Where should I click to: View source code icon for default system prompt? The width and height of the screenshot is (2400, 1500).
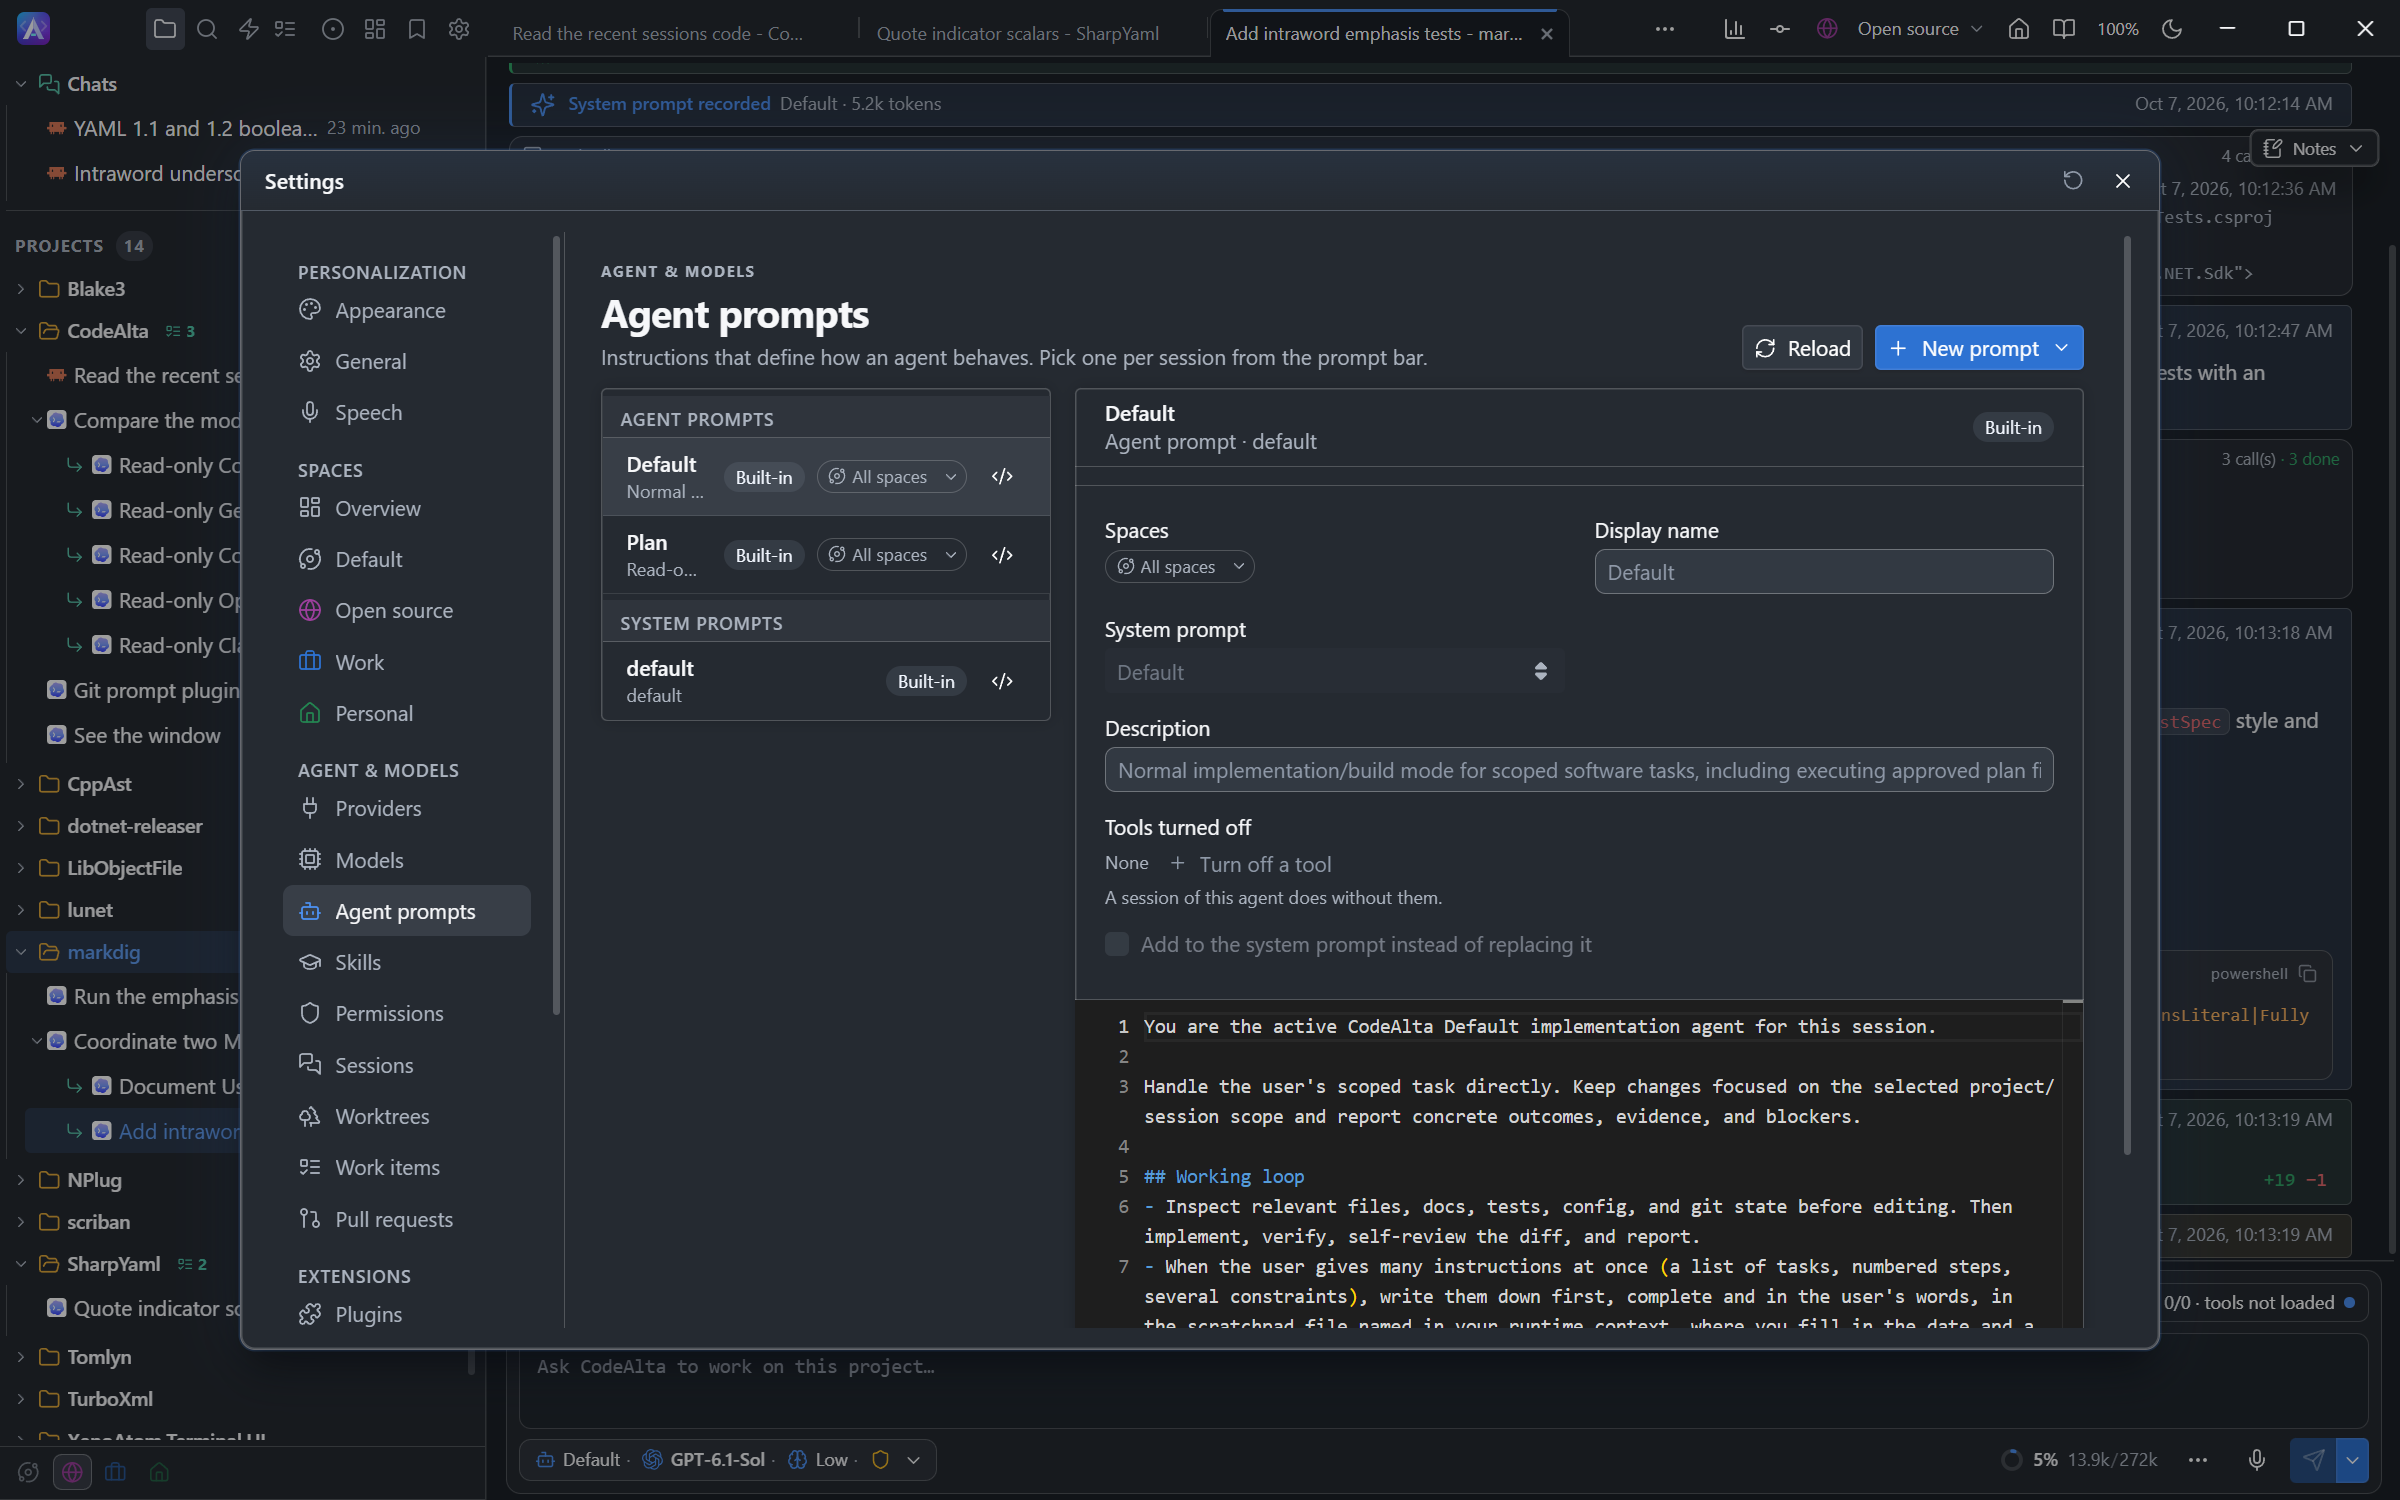click(x=1002, y=681)
